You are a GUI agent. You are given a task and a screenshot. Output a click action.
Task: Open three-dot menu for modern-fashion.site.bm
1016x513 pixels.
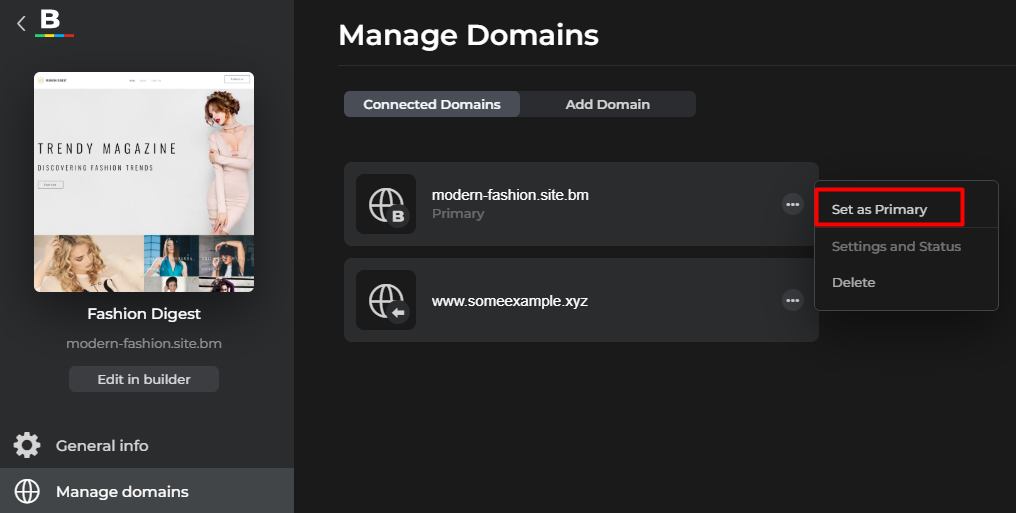pyautogui.click(x=792, y=205)
